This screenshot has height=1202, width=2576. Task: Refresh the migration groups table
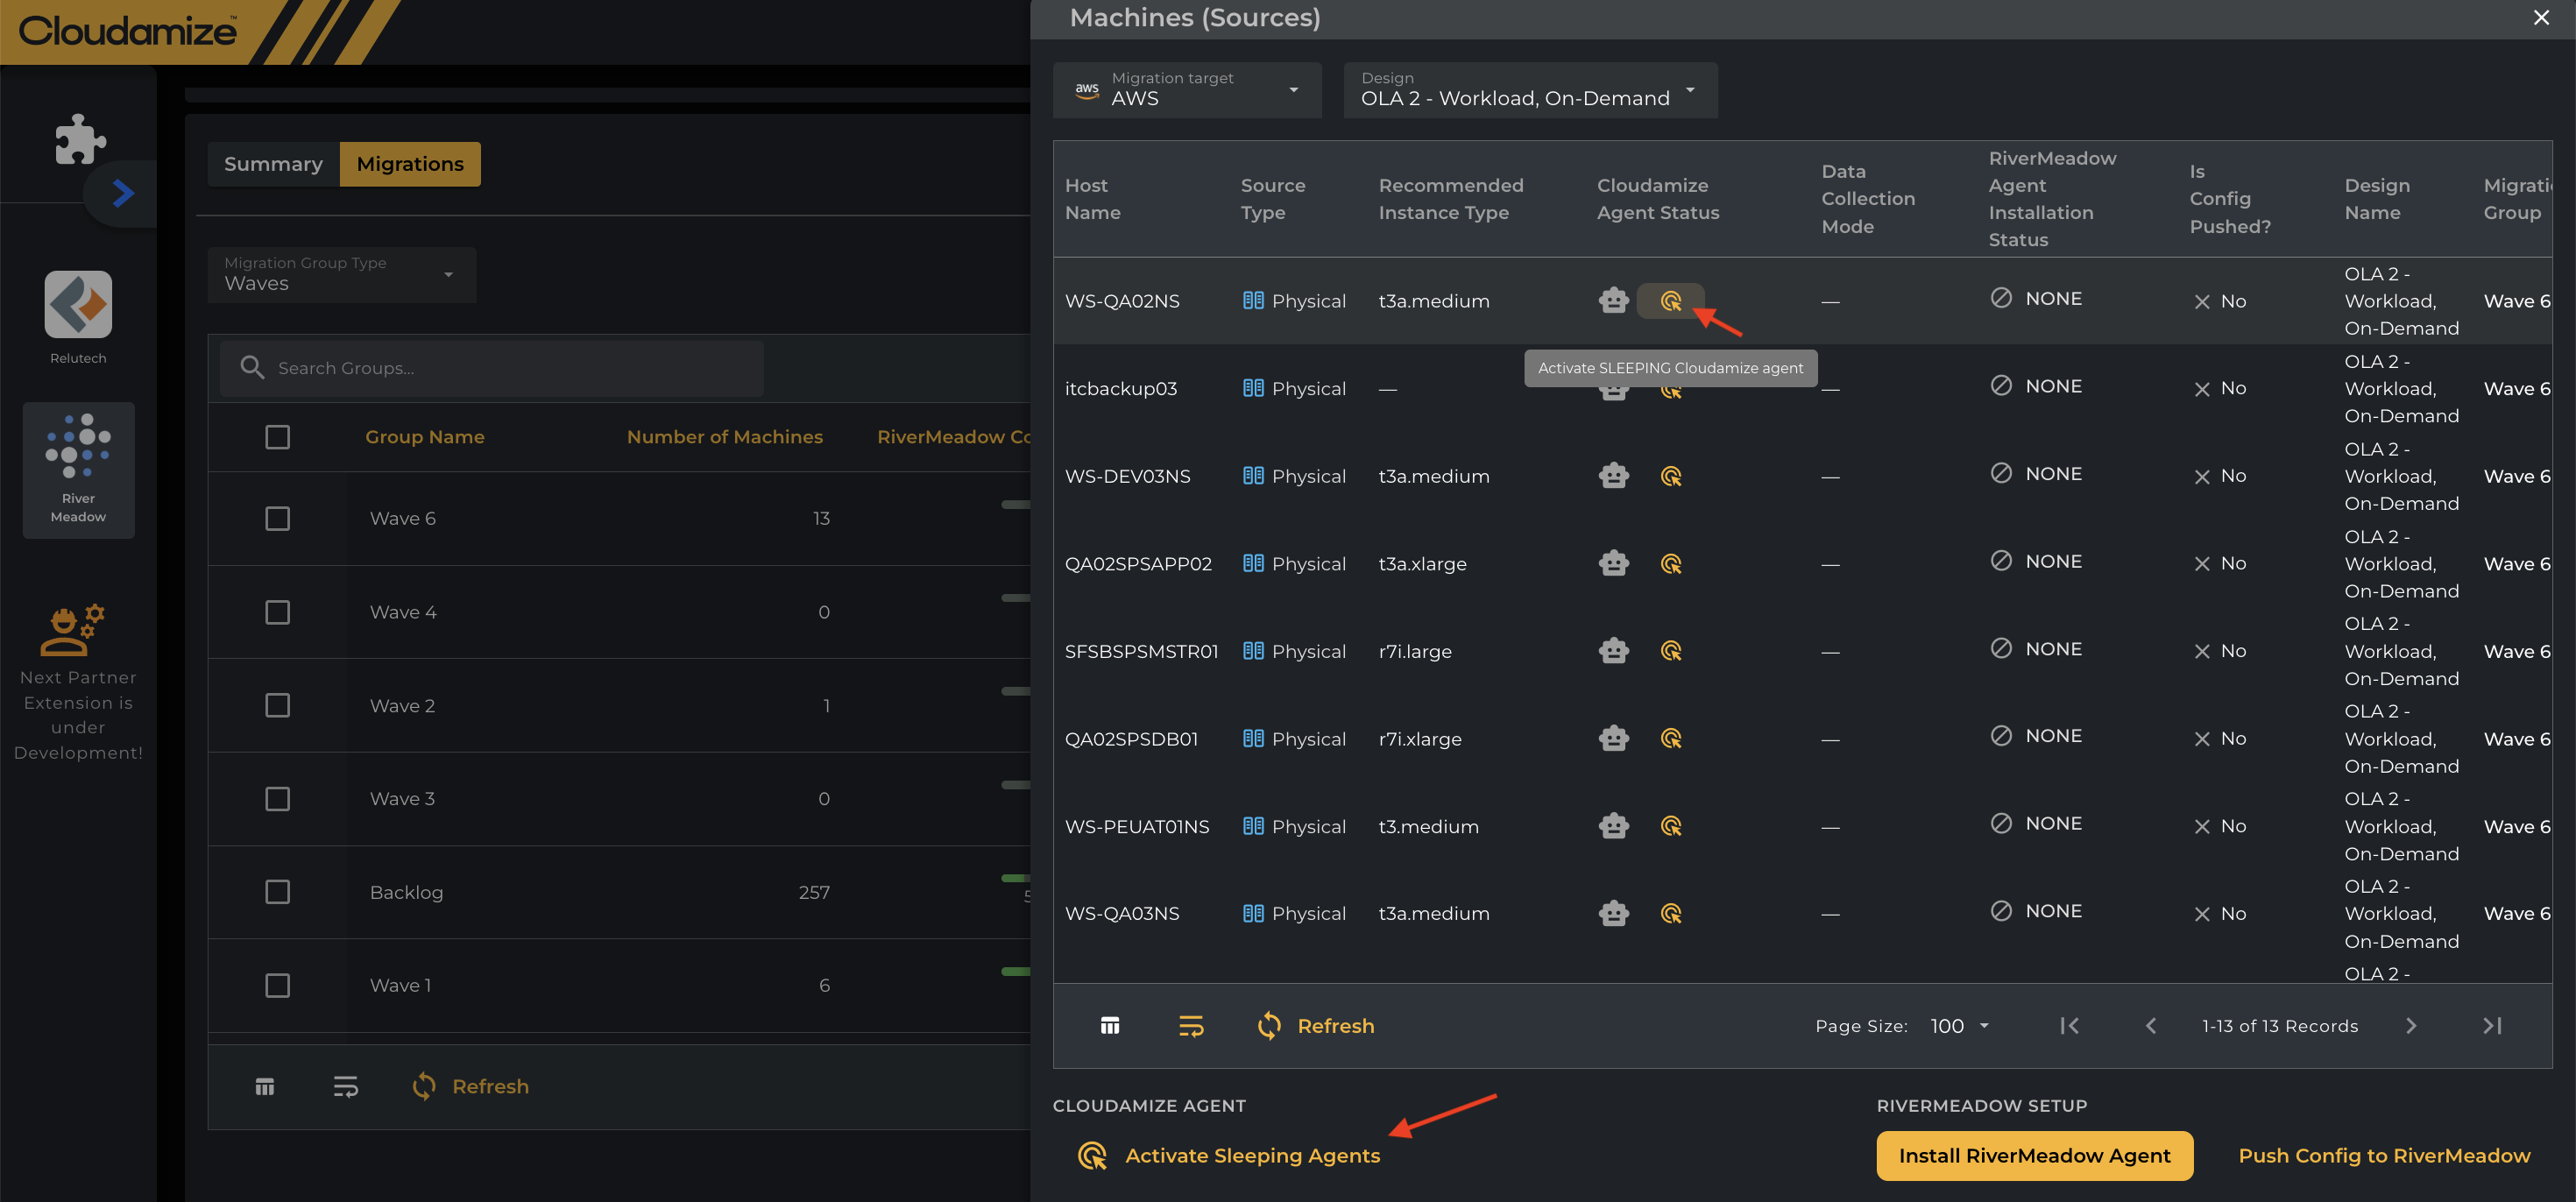point(470,1087)
